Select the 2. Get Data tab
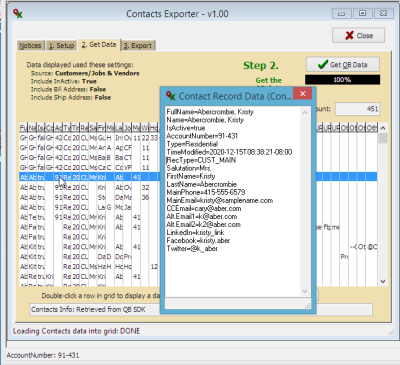Image resolution: width=400 pixels, height=365 pixels. coord(99,45)
